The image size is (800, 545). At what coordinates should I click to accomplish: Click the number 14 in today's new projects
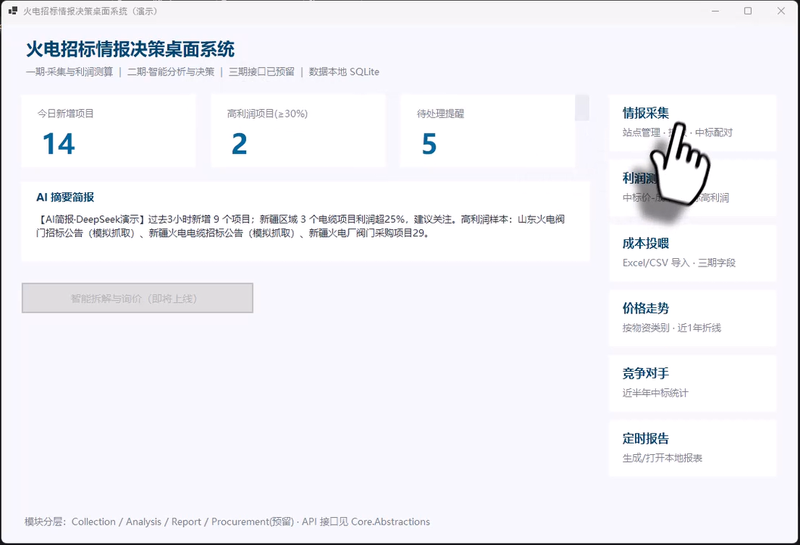pyautogui.click(x=59, y=143)
